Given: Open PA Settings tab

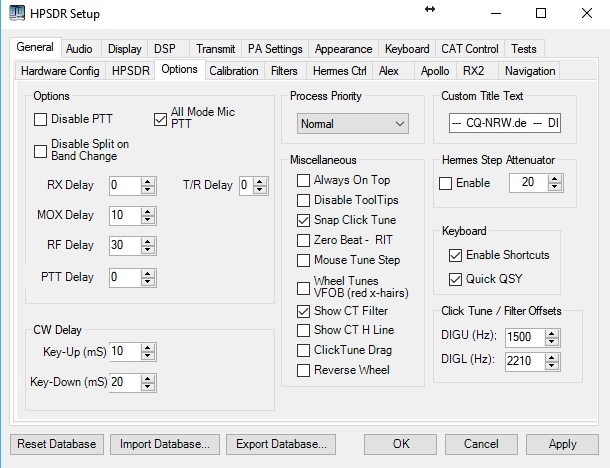Looking at the screenshot, I should click(275, 49).
